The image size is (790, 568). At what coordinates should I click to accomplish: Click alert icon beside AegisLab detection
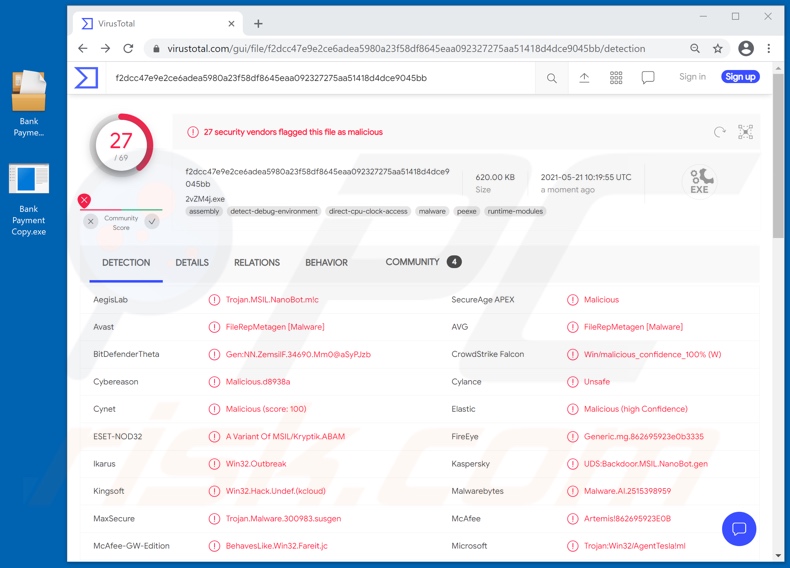(214, 300)
